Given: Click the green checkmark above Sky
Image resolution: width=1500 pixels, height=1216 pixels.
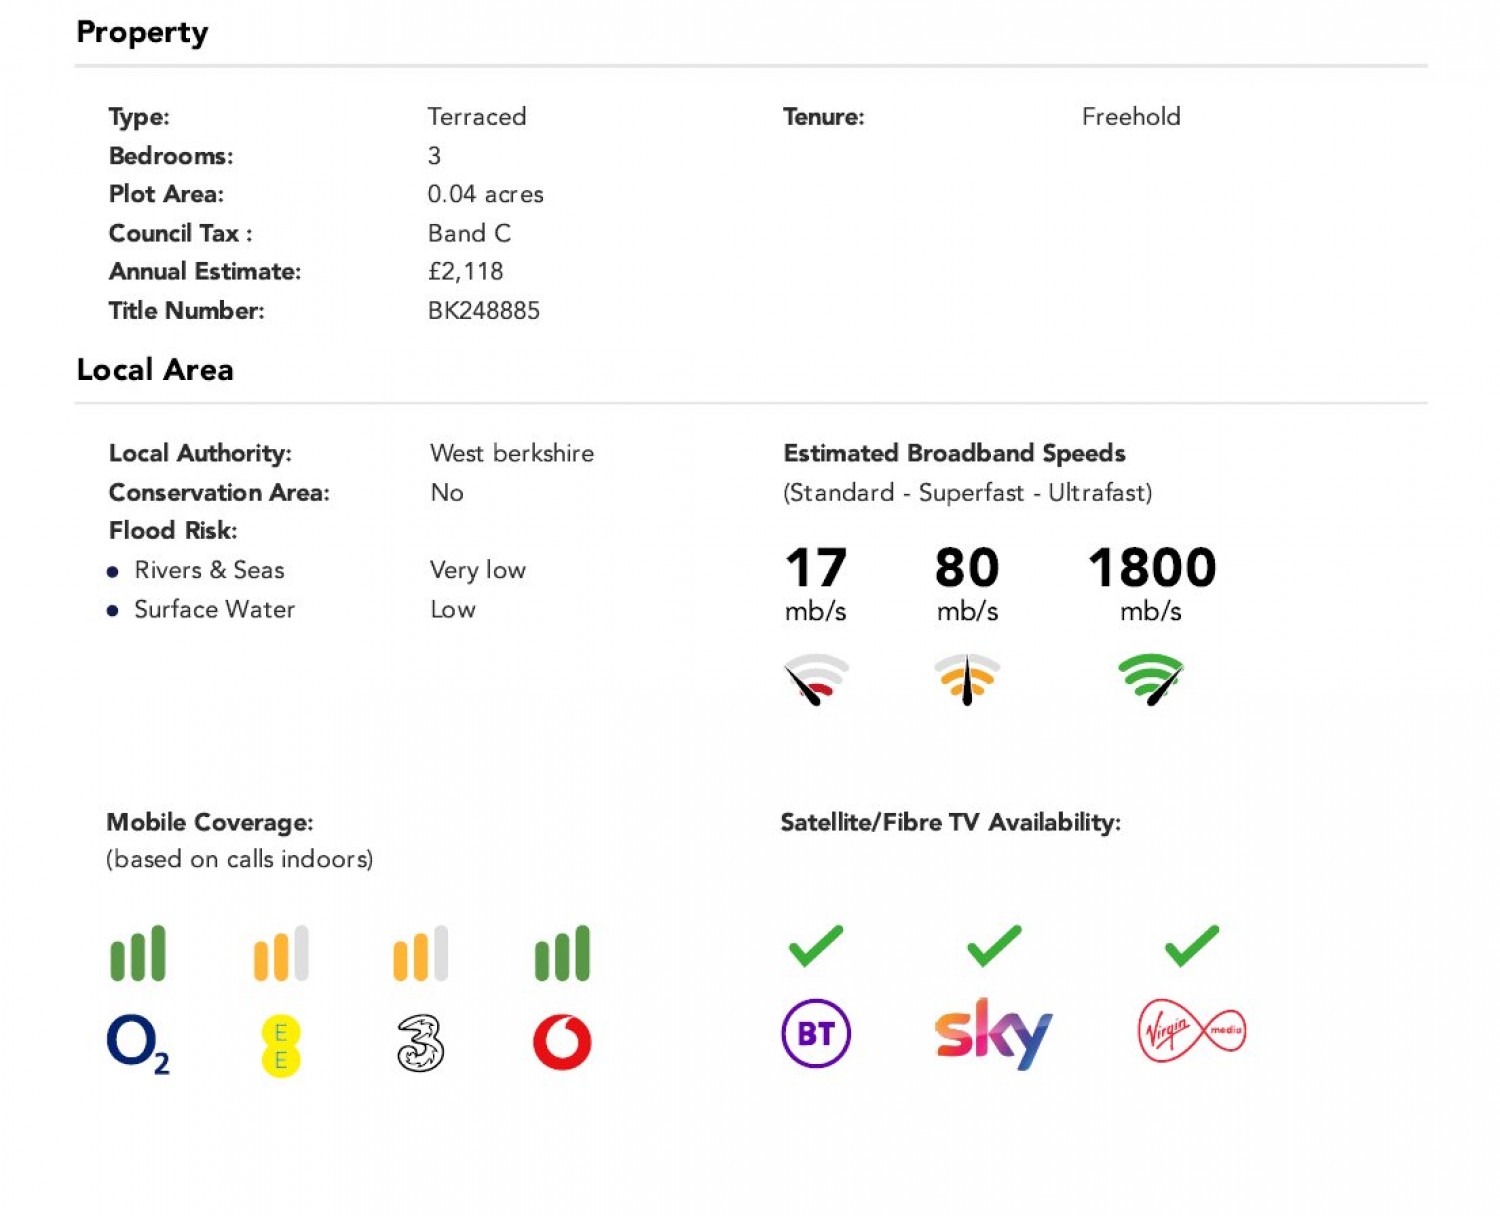Looking at the screenshot, I should coord(994,945).
